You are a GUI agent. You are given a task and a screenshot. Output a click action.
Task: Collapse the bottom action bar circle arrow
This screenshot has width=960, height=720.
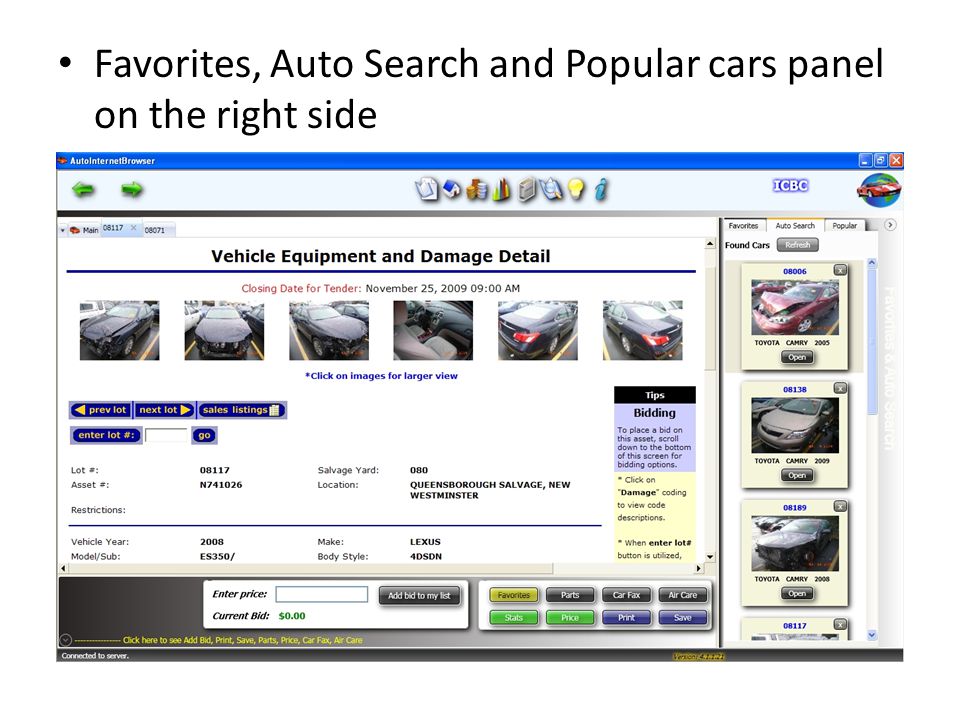click(66, 640)
